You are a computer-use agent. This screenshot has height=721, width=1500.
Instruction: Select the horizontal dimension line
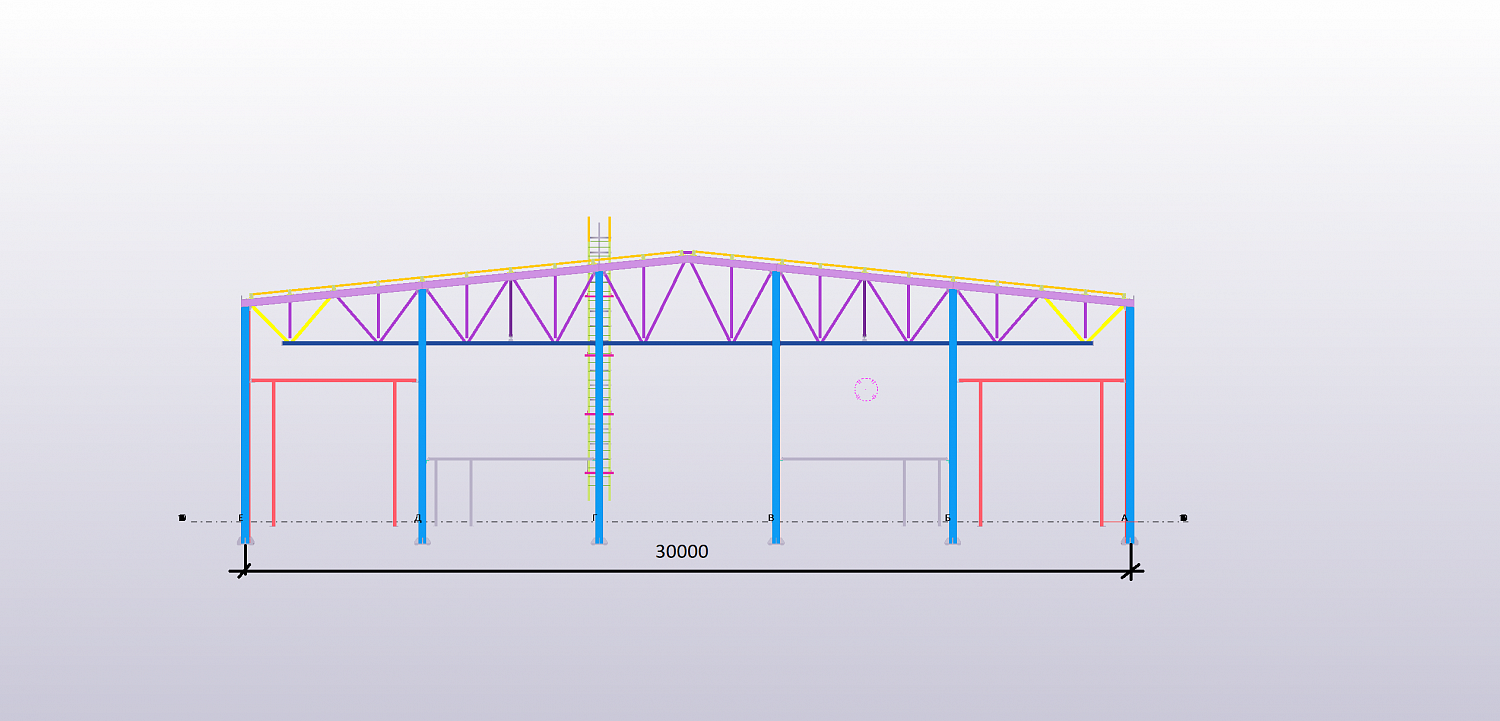(687, 571)
